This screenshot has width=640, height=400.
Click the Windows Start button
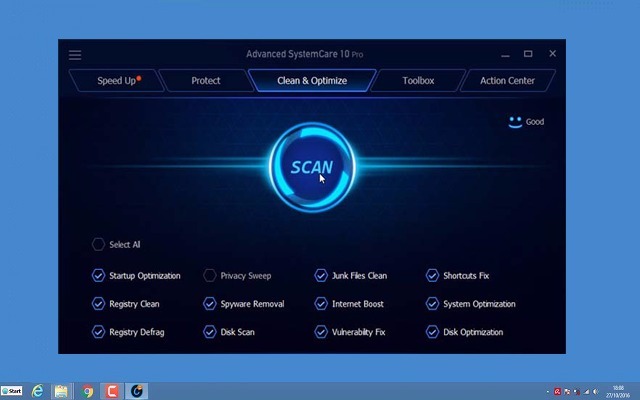pyautogui.click(x=12, y=391)
